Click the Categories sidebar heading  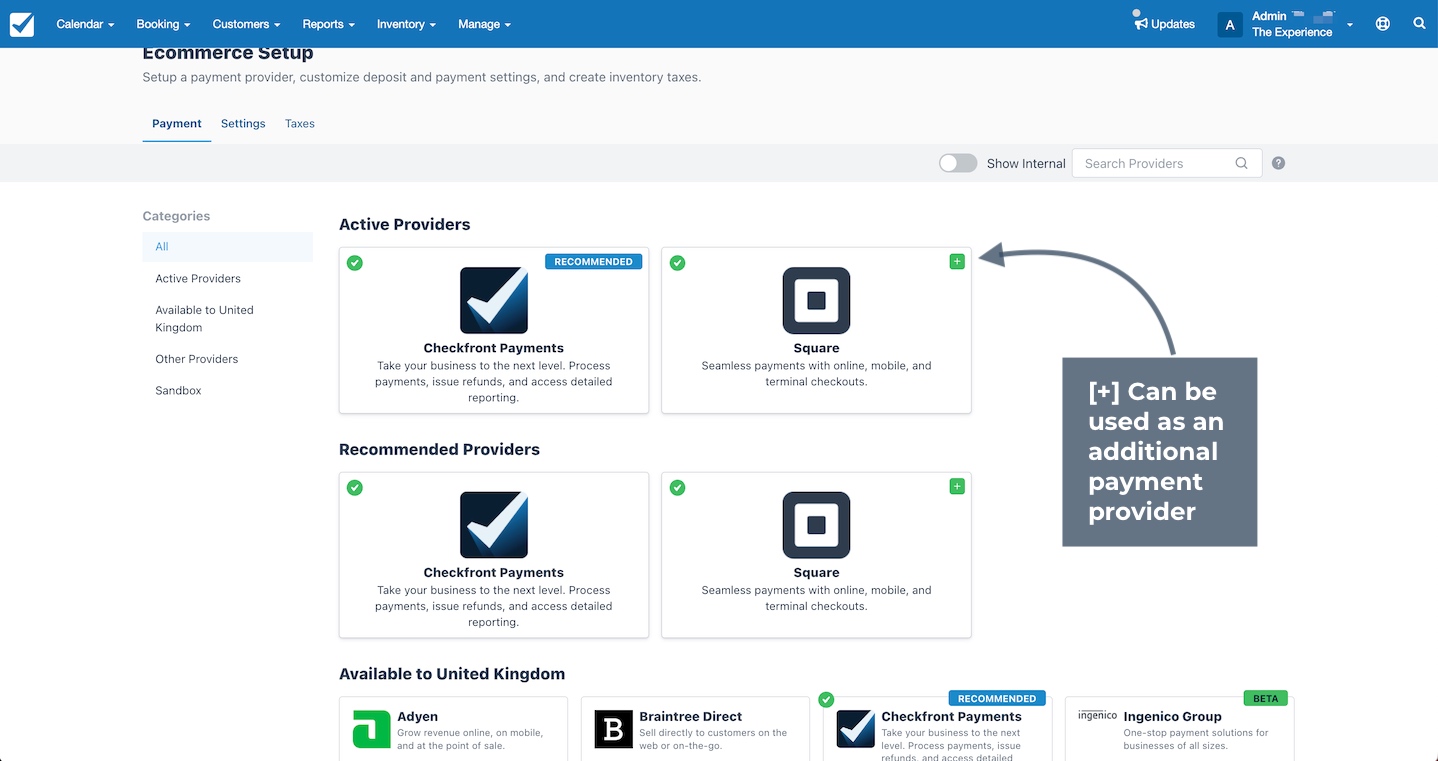click(x=176, y=216)
